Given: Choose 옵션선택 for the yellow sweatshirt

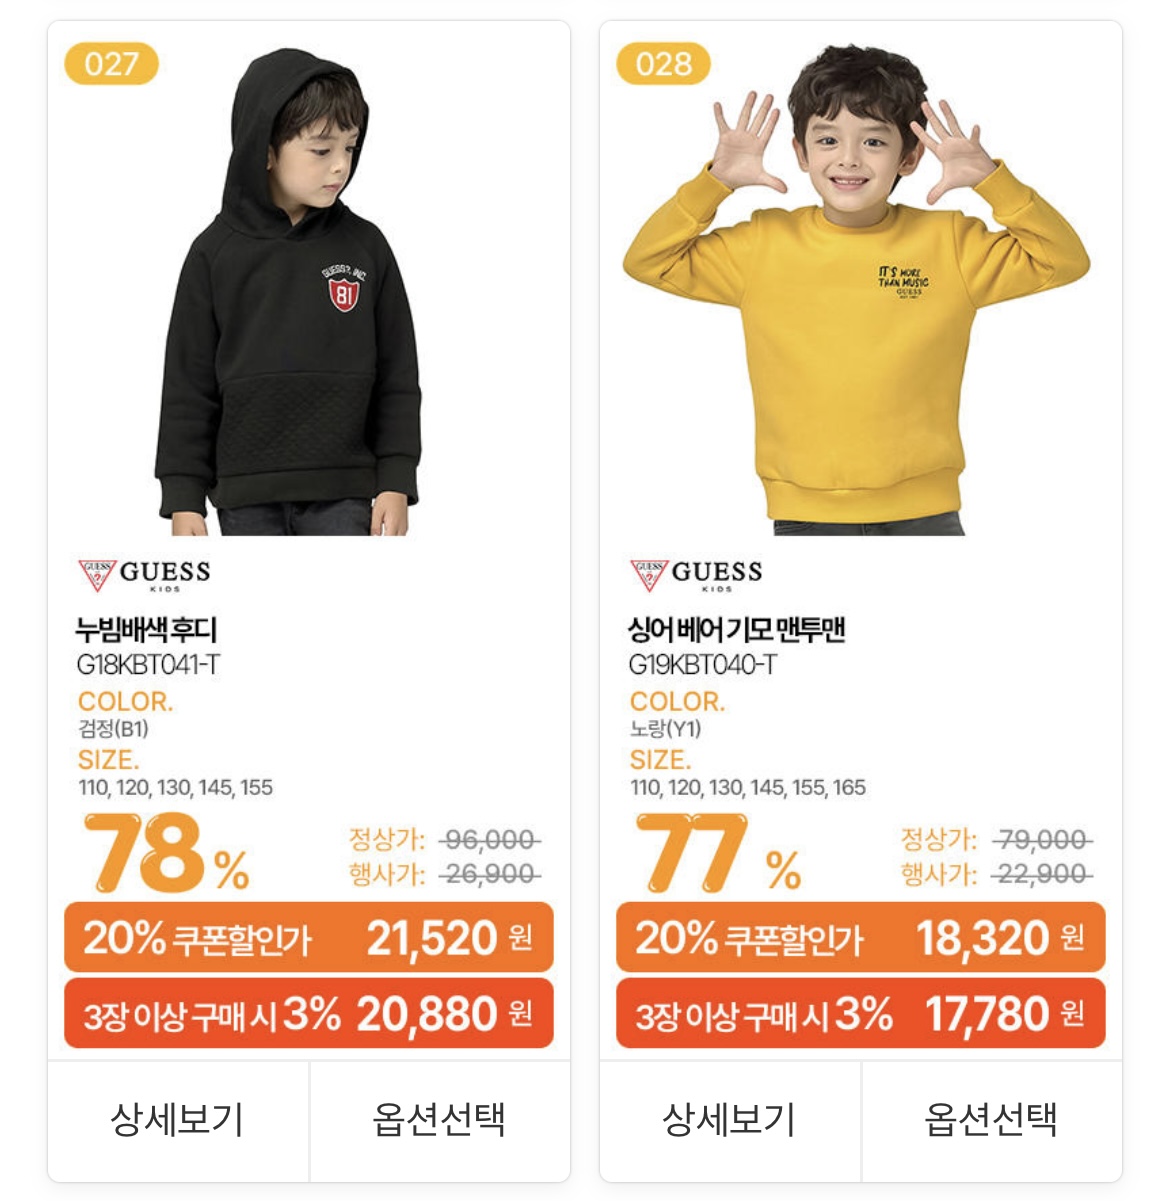Looking at the screenshot, I should (992, 1120).
